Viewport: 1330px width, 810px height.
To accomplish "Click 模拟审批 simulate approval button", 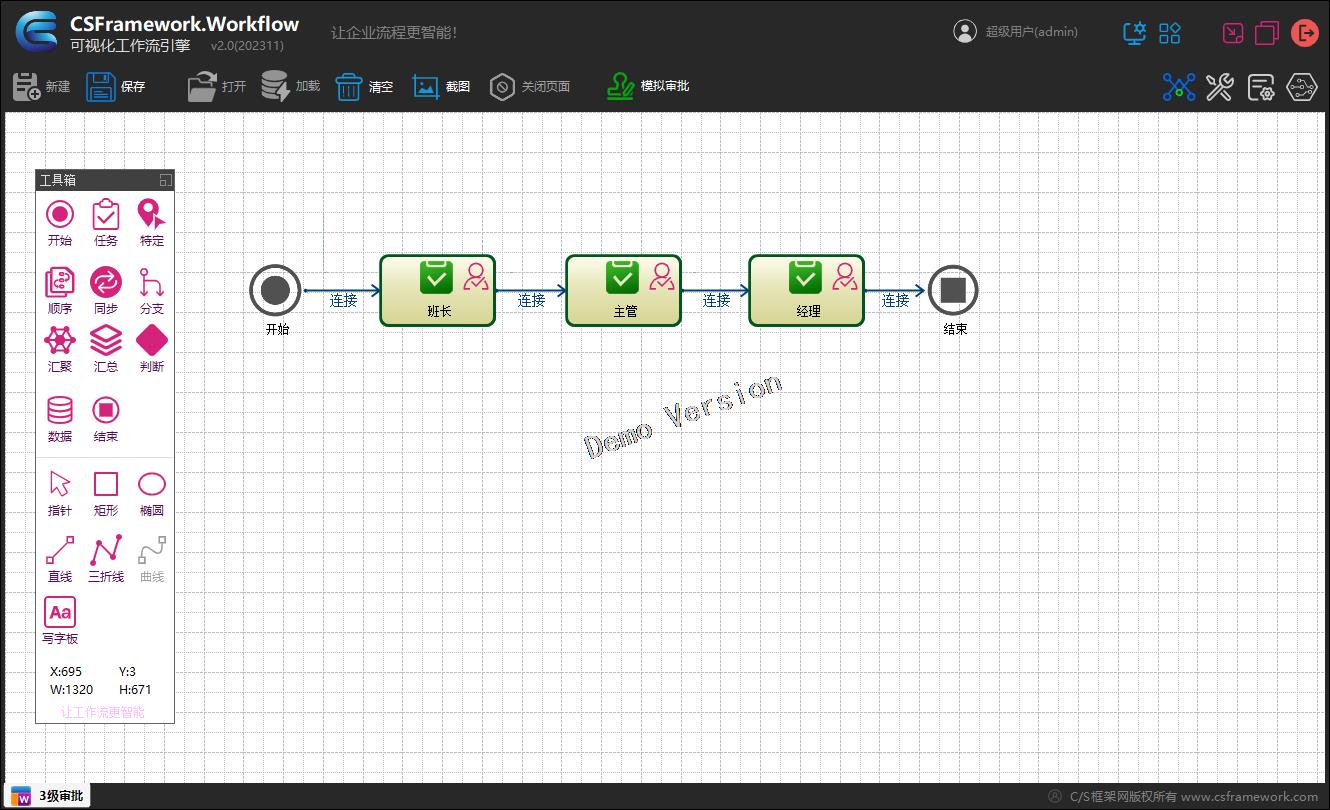I will pyautogui.click(x=648, y=87).
